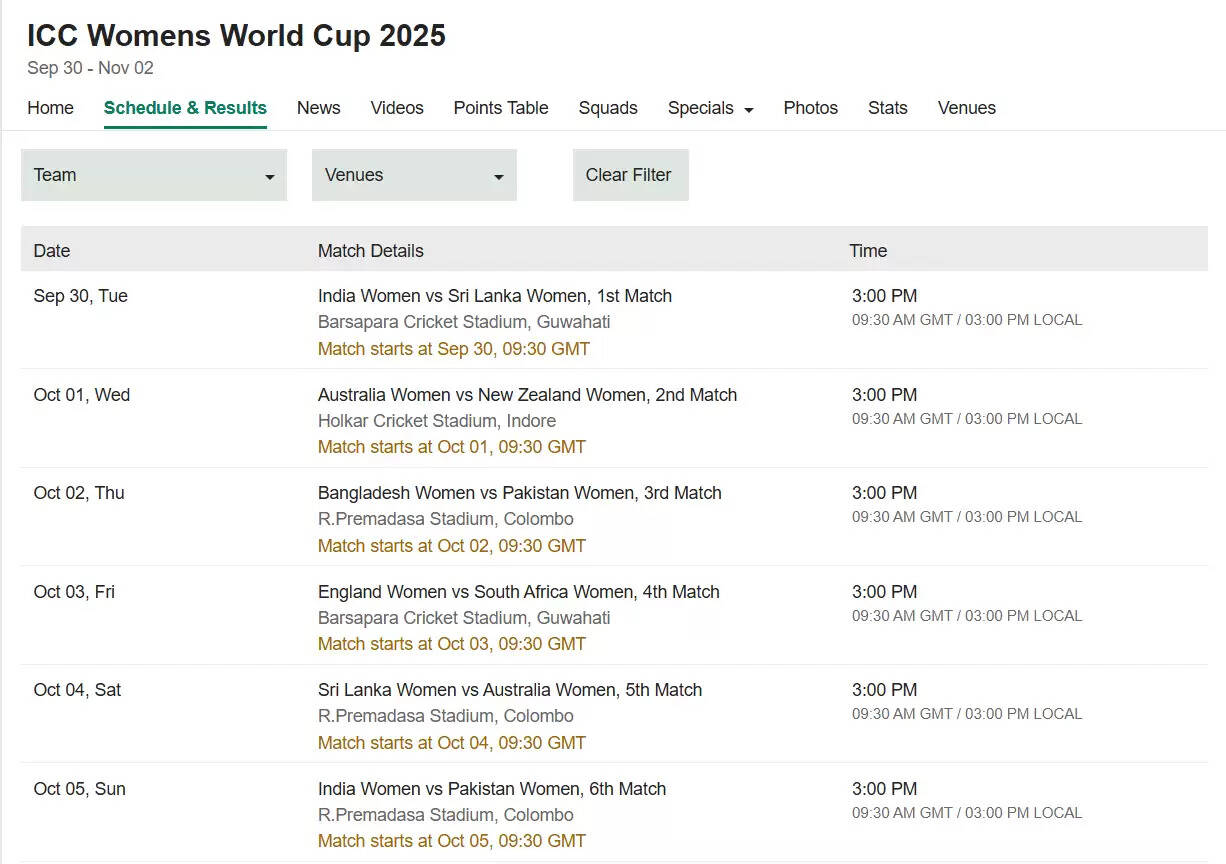1226x864 pixels.
Task: Open Bangladesh Women vs Pakistan Women 3rd Match
Action: point(520,493)
